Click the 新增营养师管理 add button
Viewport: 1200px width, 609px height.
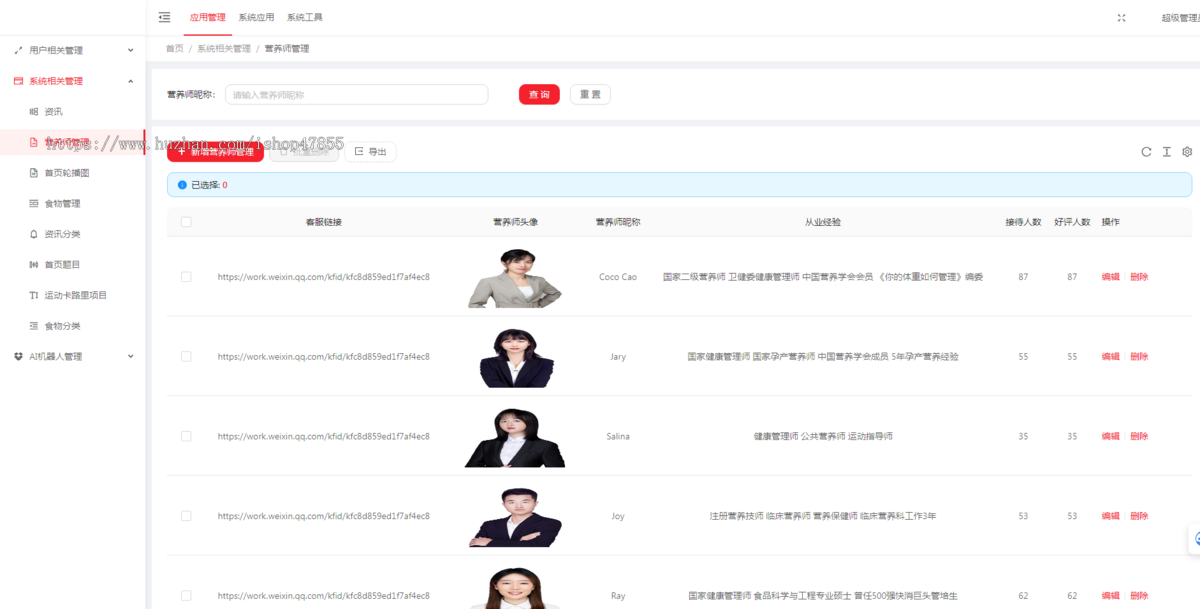click(x=215, y=152)
